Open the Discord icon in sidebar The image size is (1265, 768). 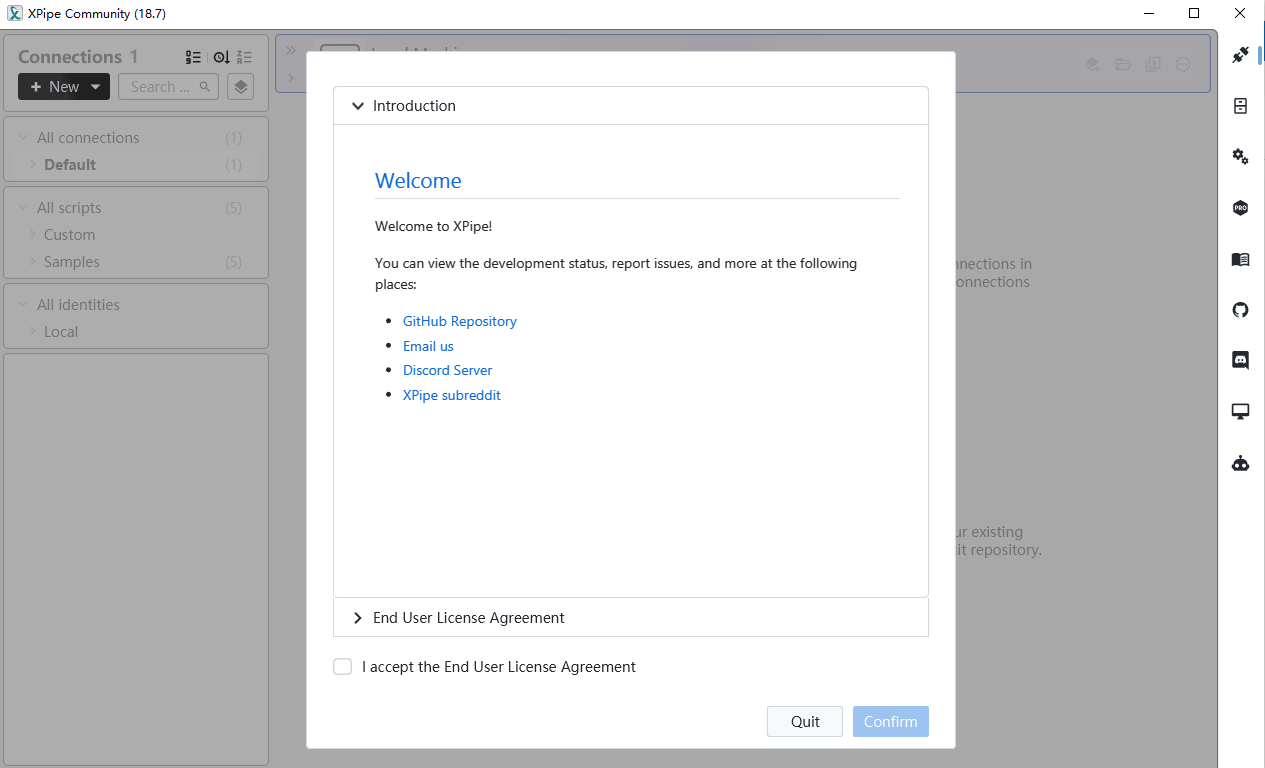tap(1240, 361)
